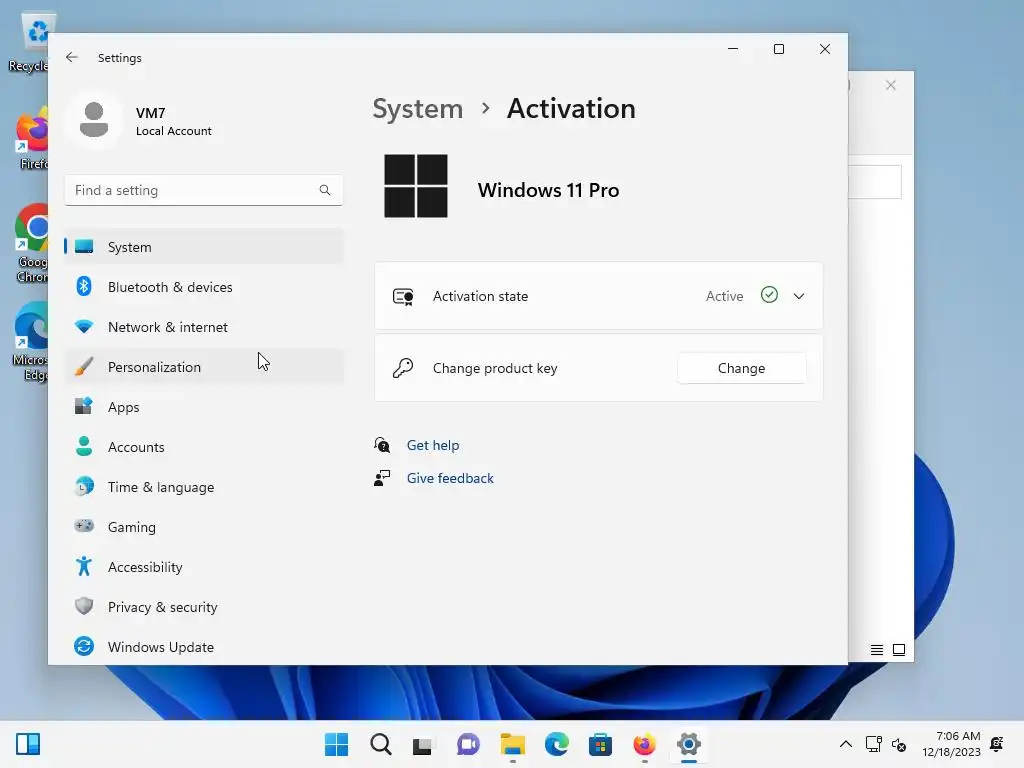Click the shield Privacy icon

point(84,606)
